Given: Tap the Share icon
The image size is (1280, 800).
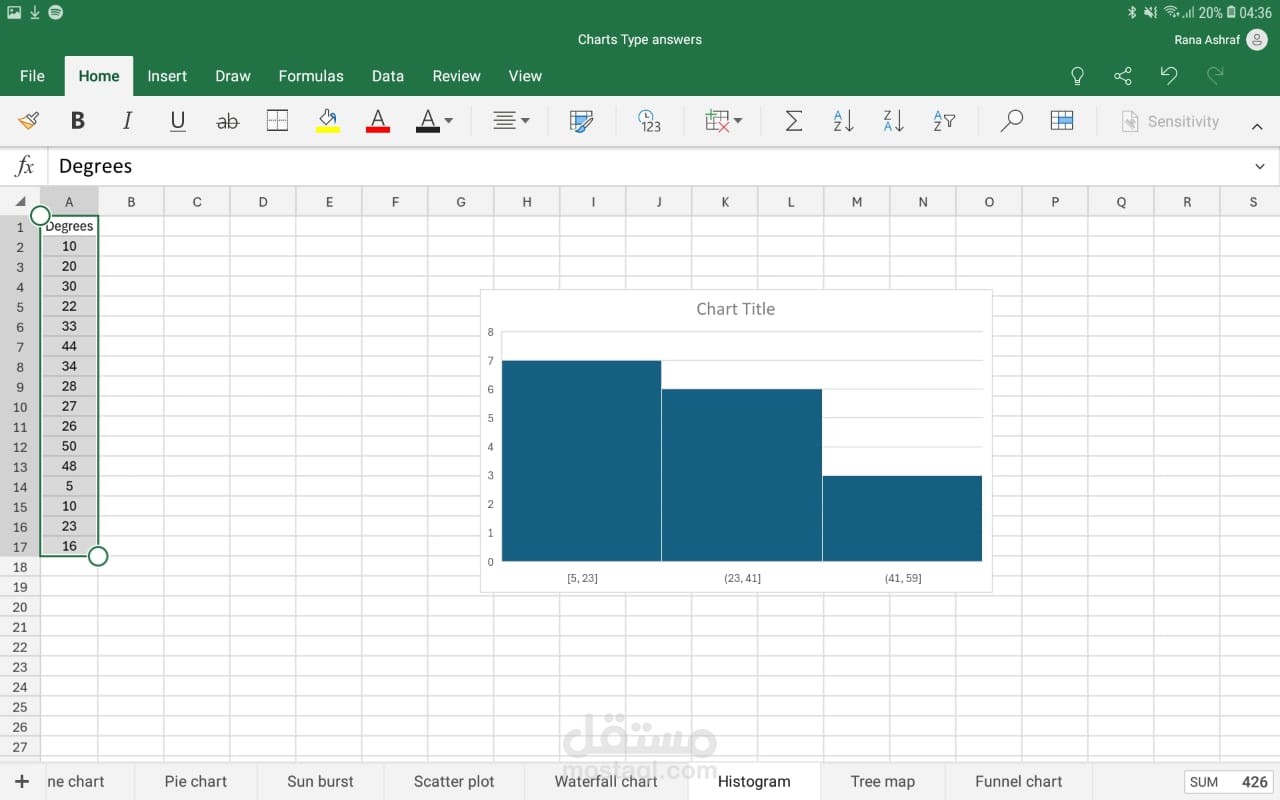Looking at the screenshot, I should click(x=1123, y=76).
